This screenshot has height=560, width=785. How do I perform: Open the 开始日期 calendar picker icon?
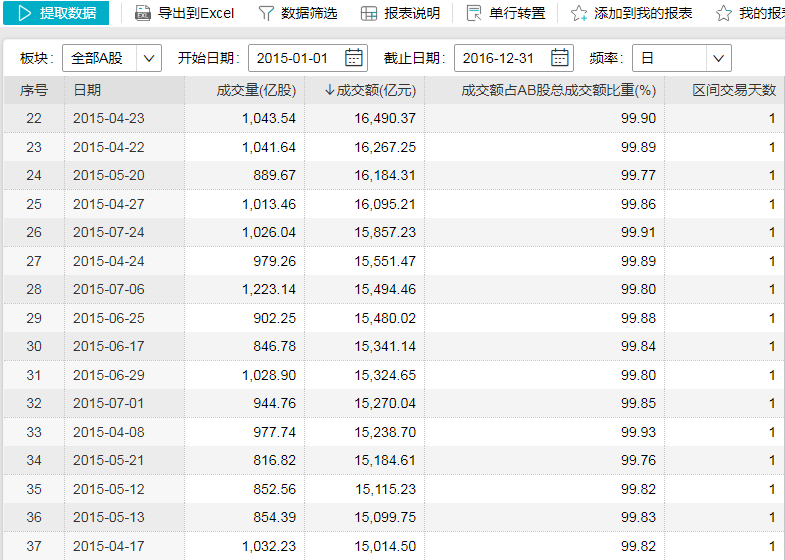coord(353,58)
